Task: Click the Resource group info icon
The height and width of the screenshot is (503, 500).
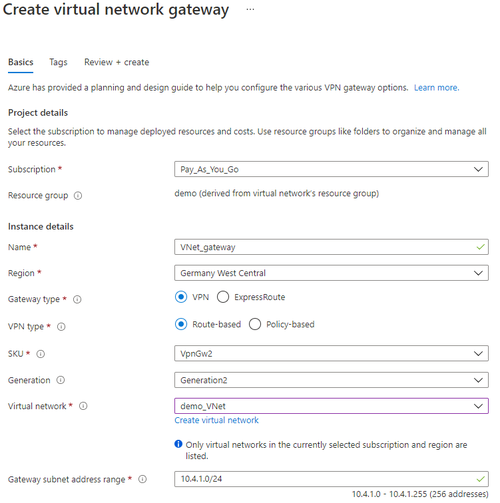Action: [78, 196]
